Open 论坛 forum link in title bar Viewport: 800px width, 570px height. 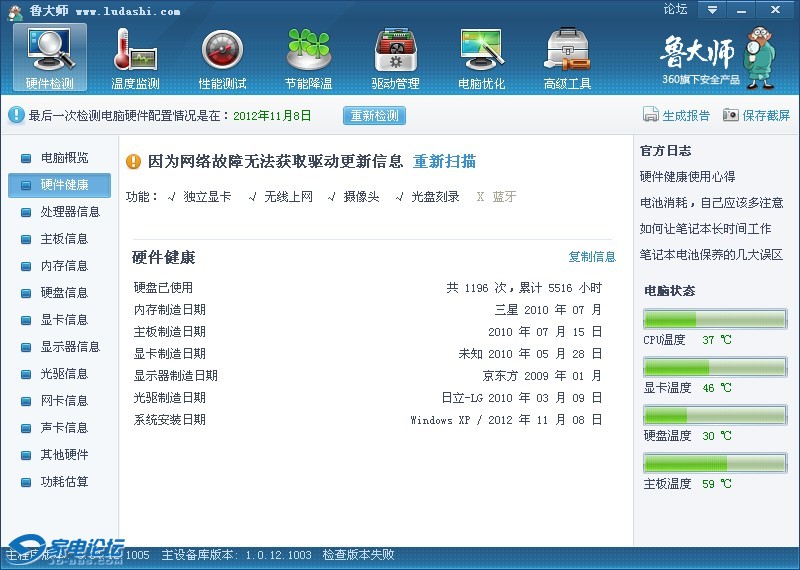pos(675,10)
